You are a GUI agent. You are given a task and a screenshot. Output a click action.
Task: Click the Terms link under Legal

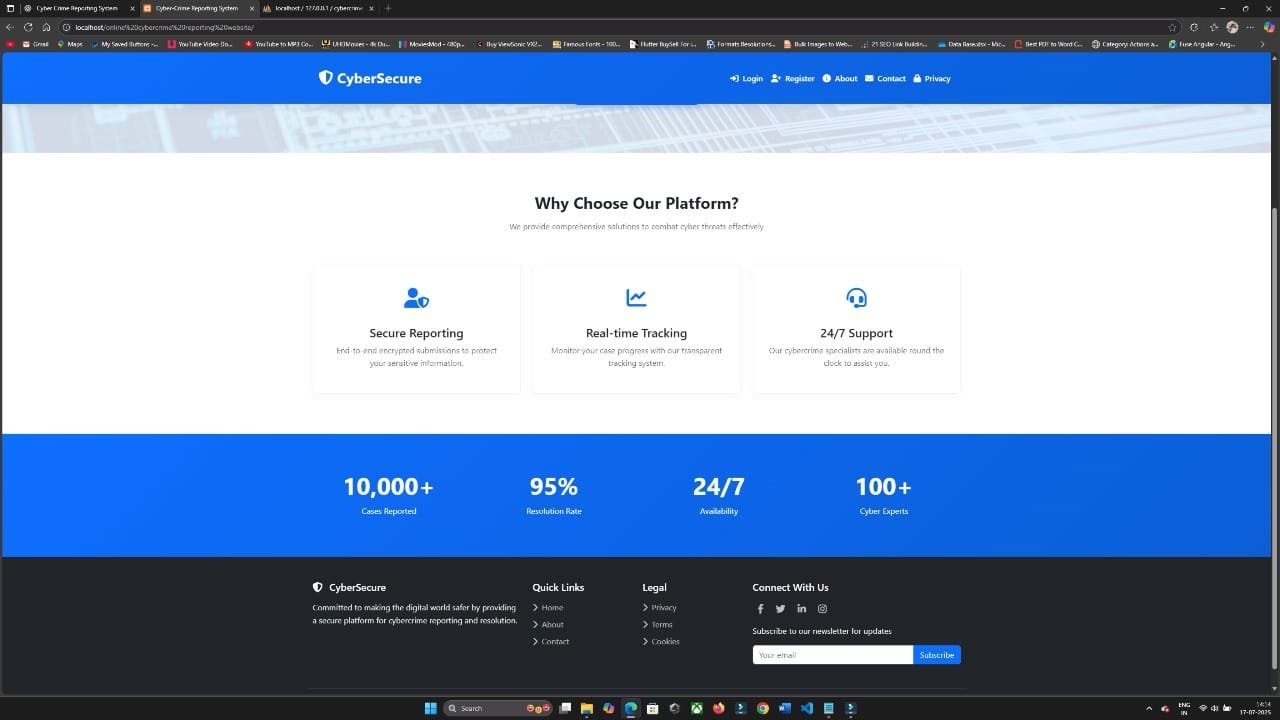662,625
